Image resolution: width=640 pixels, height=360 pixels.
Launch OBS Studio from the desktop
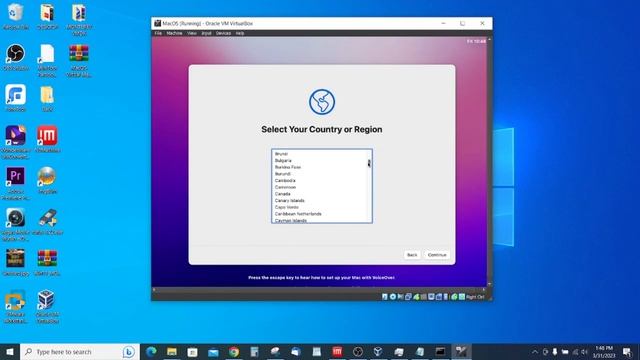pos(16,57)
